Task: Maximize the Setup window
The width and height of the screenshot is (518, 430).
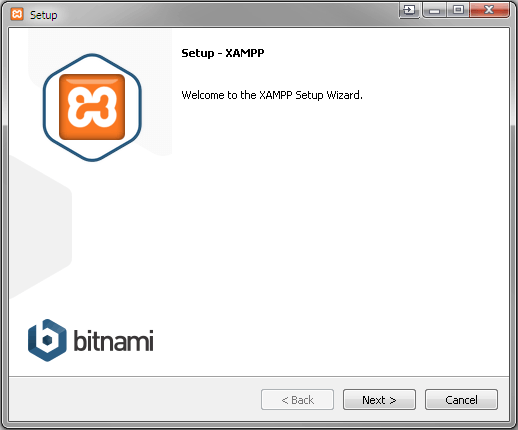Action: (458, 10)
